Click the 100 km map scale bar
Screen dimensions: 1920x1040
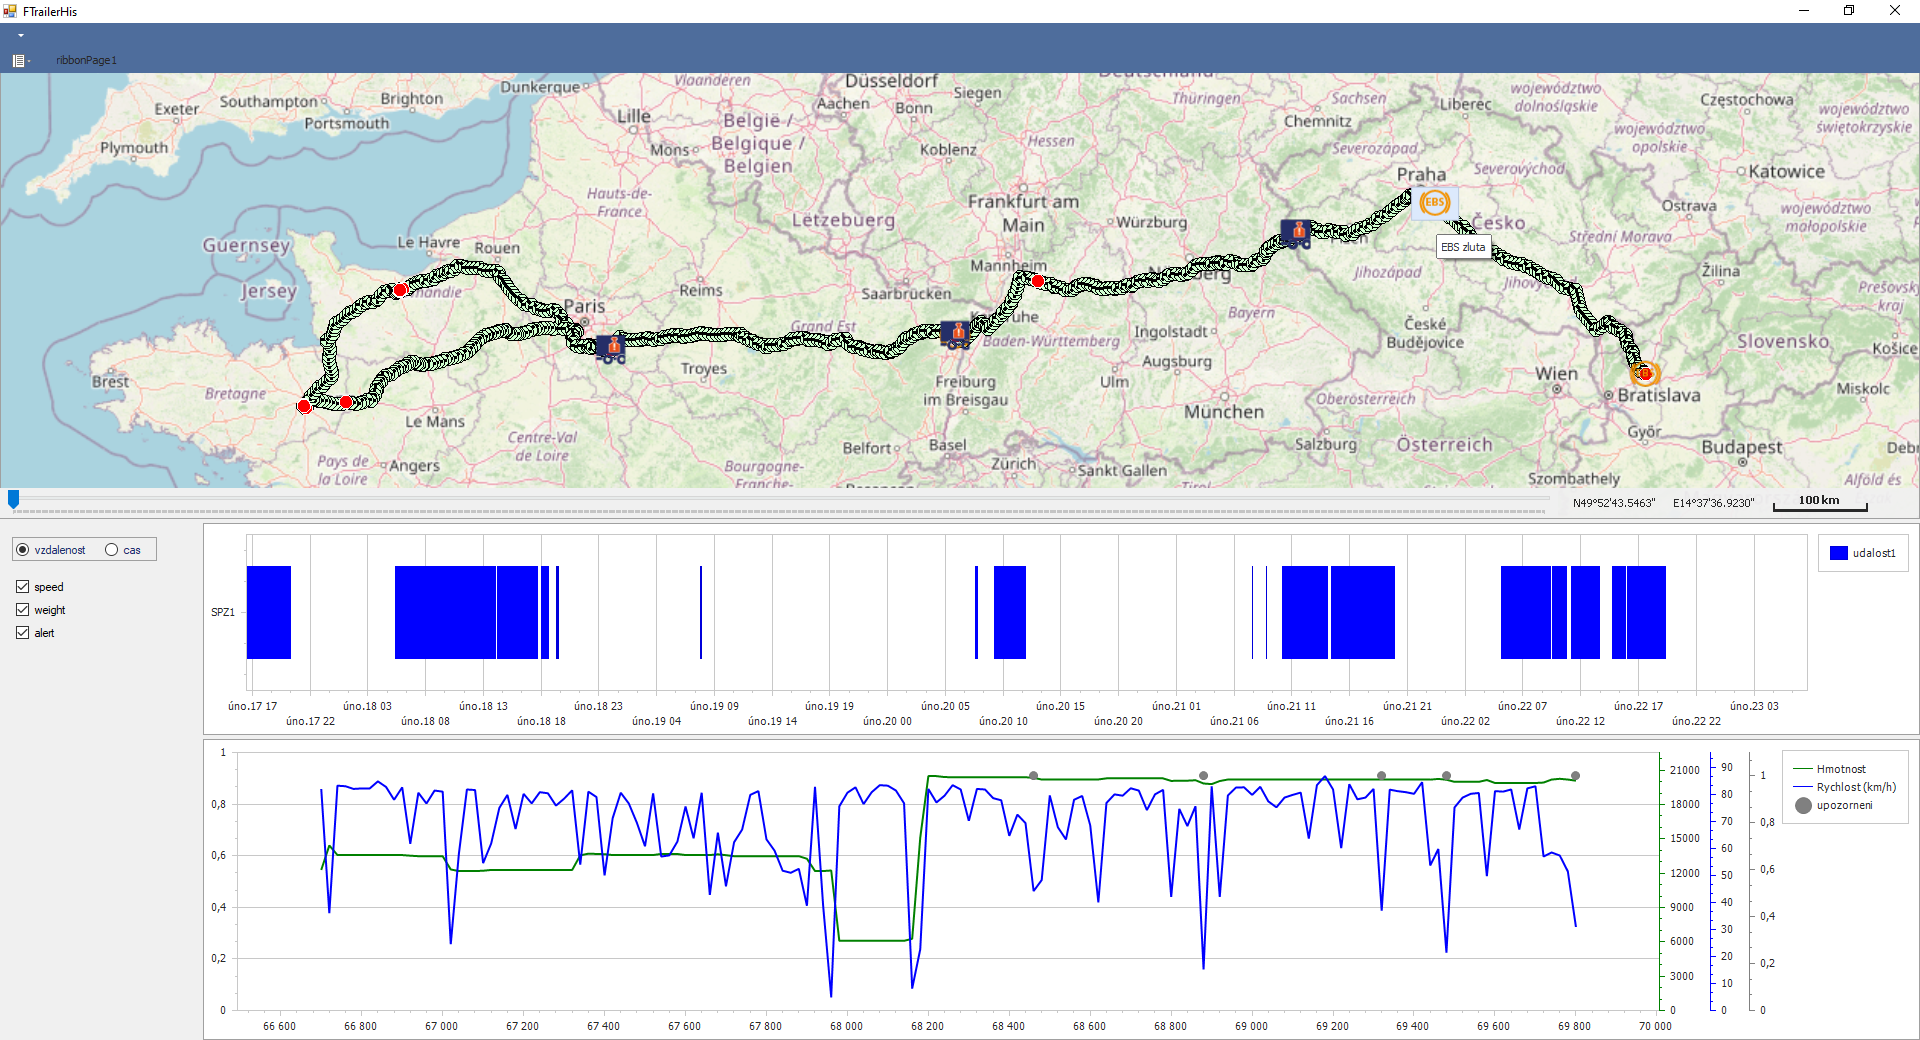pyautogui.click(x=1820, y=503)
